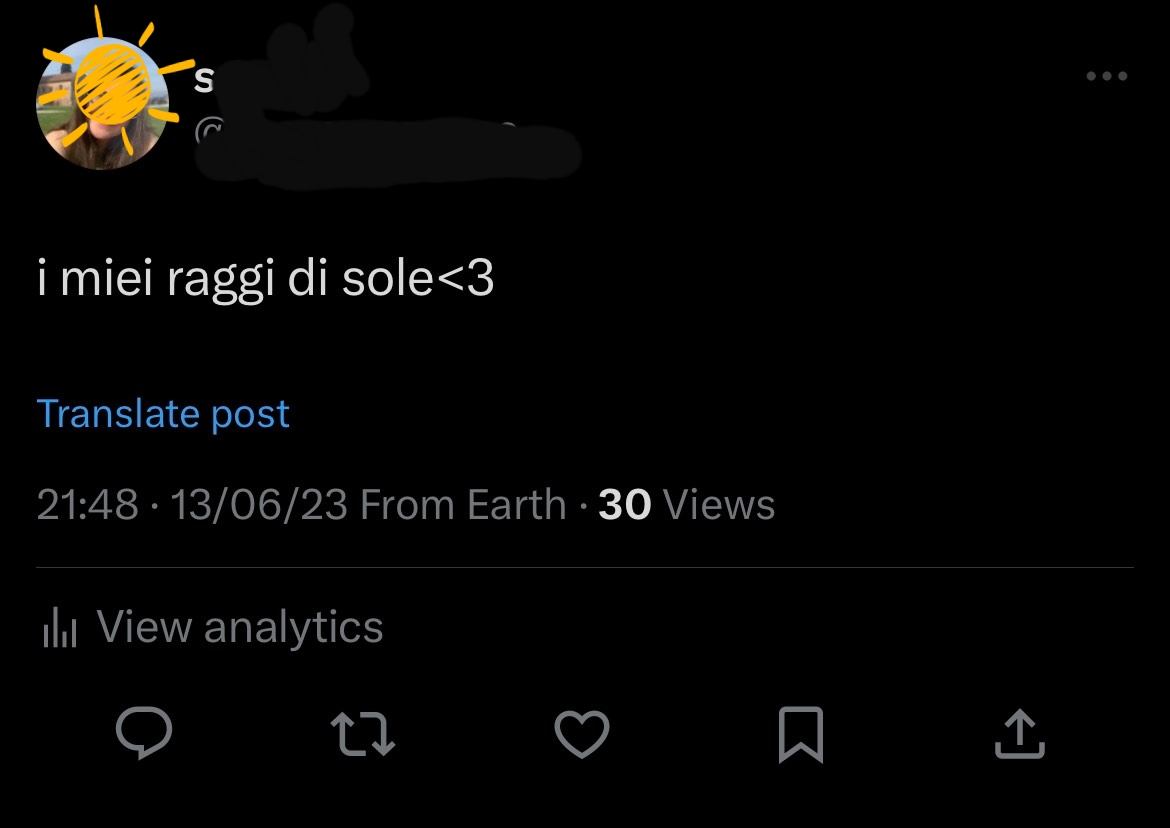Open the three-dot more options menu

pyautogui.click(x=1107, y=76)
